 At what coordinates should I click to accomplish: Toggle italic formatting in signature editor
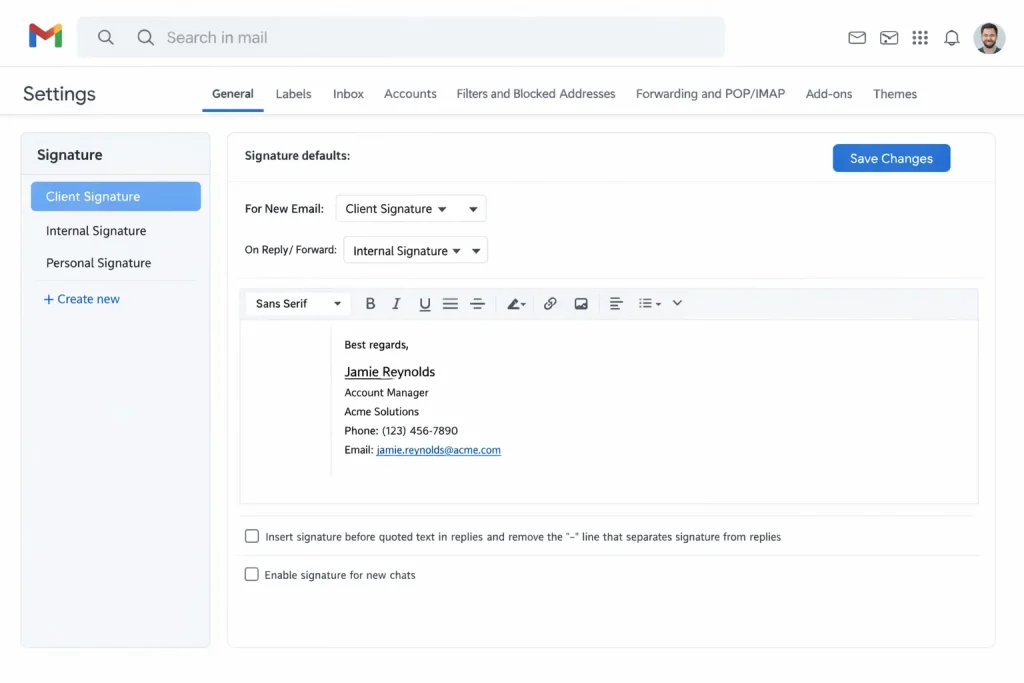(x=396, y=304)
